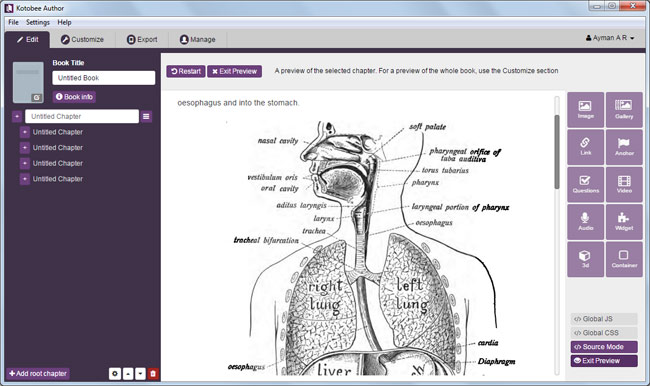
Task: Open the chapter options menu icon
Action: click(146, 117)
